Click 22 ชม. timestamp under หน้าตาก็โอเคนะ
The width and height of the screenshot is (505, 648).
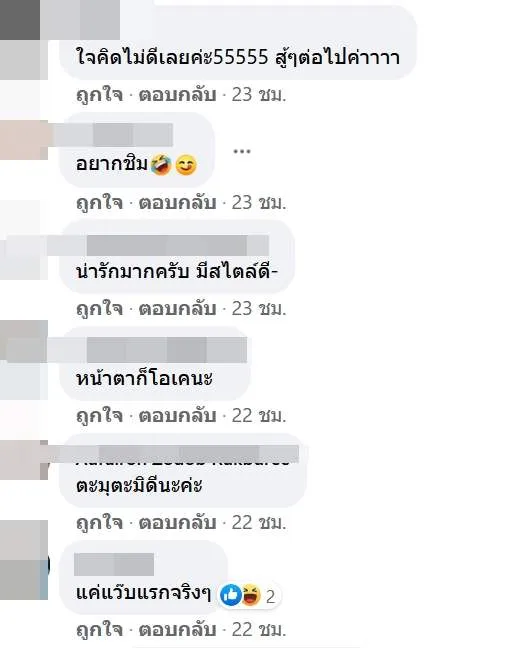(x=259, y=416)
